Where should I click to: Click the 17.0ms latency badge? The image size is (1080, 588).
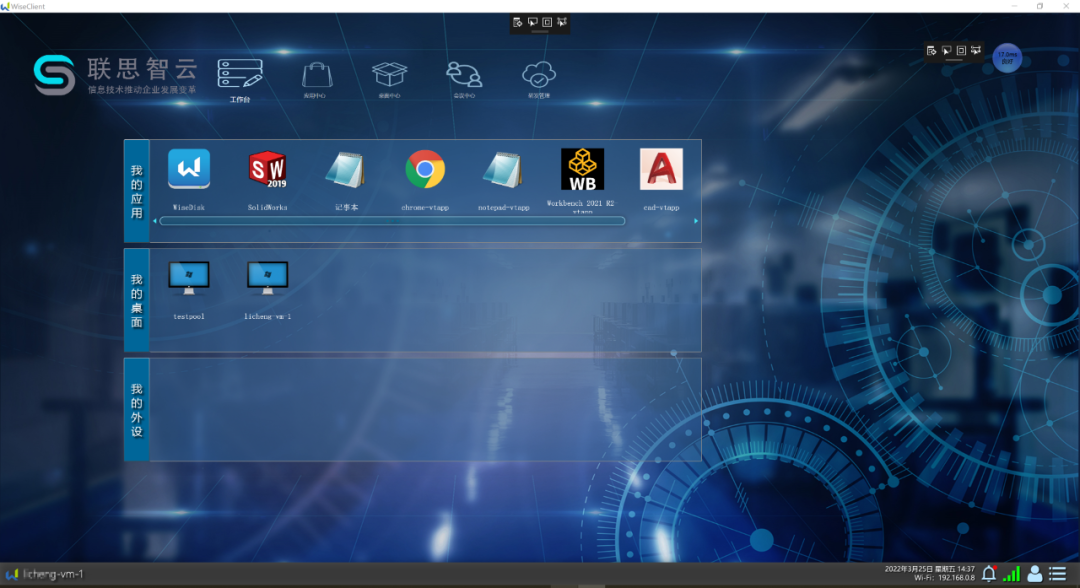(x=1006, y=59)
